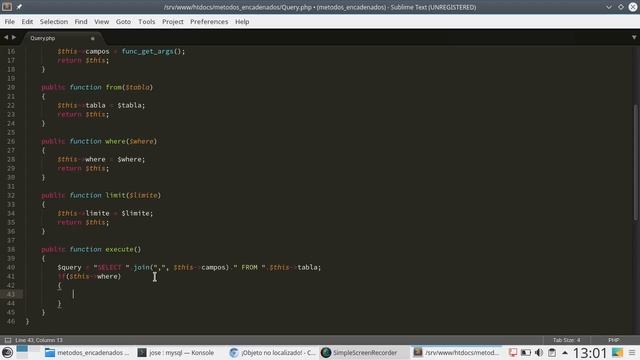640x360 pixels.
Task: Open the battery status tray icon
Action: pos(526,353)
